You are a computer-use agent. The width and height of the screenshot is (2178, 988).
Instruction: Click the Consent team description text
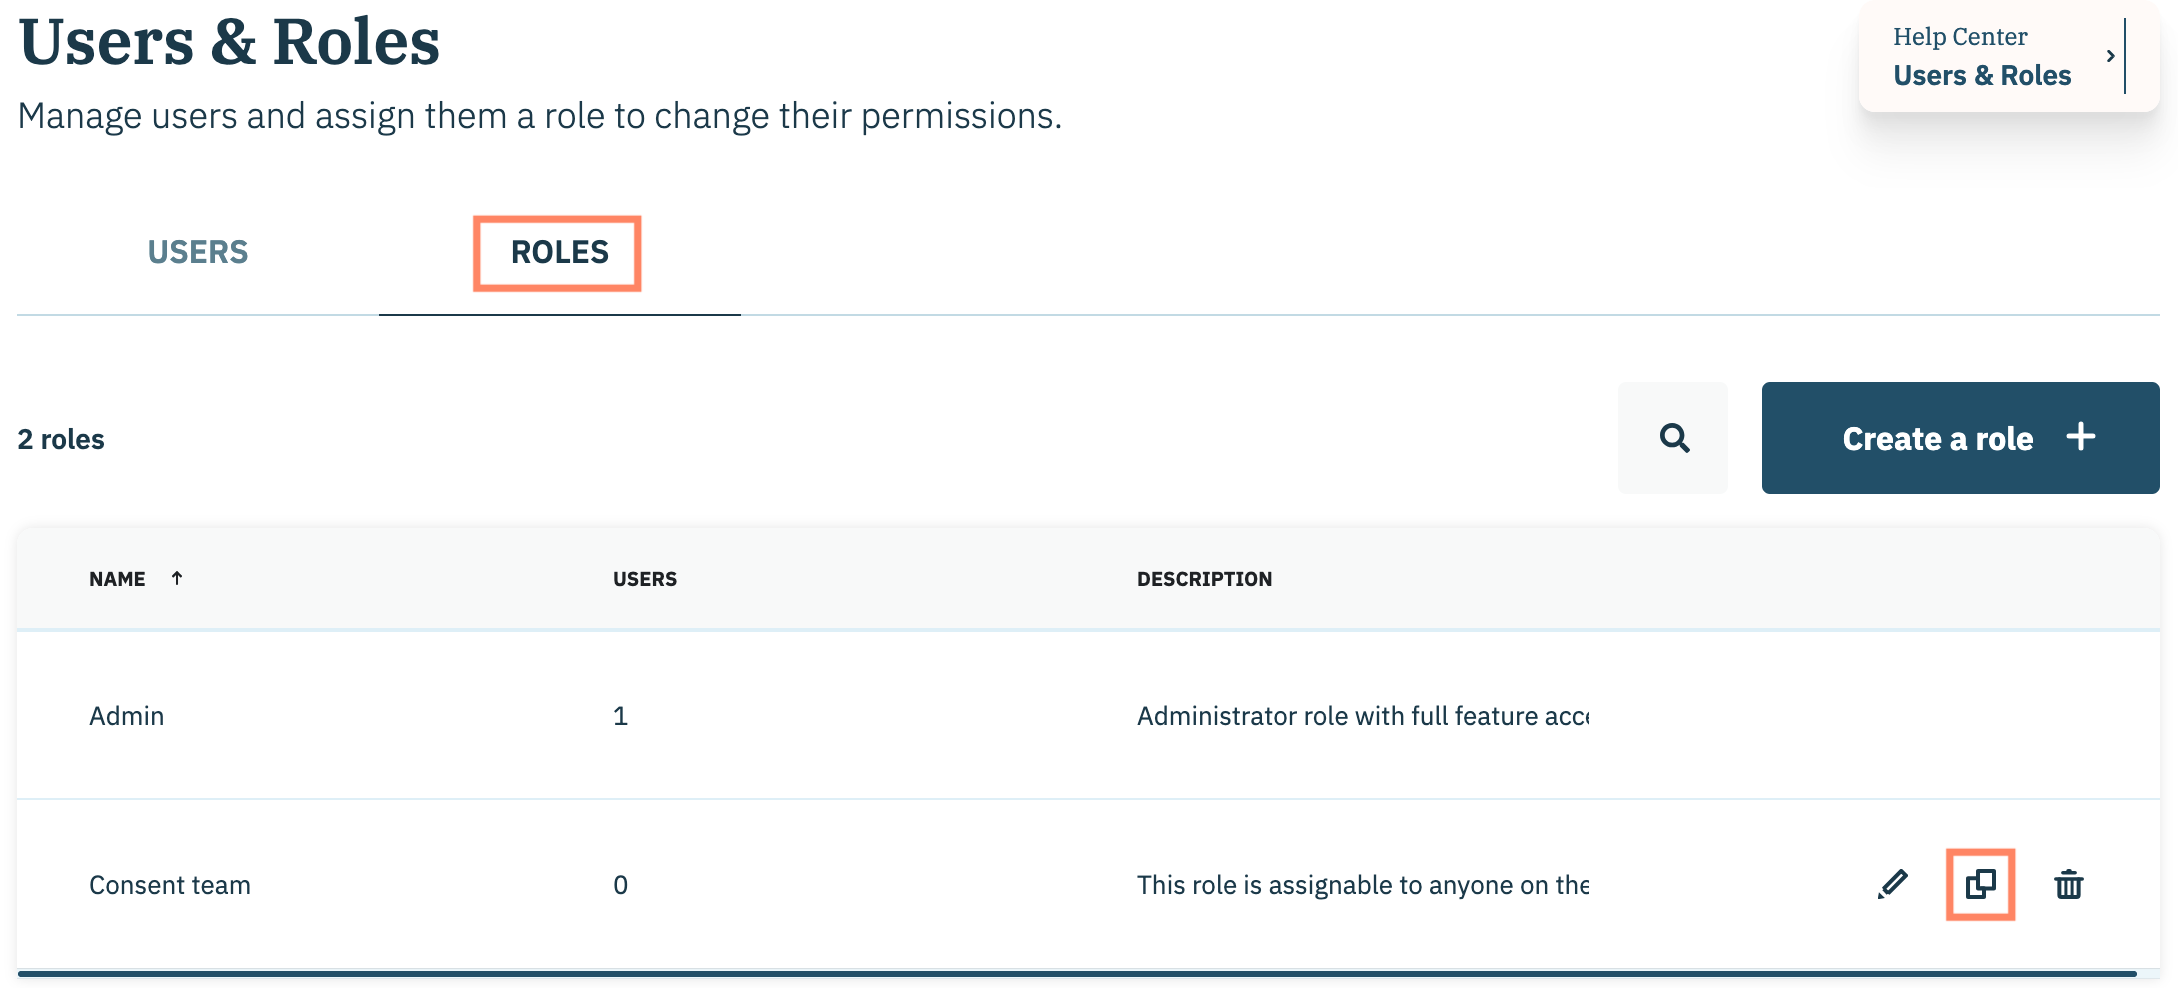(1362, 885)
